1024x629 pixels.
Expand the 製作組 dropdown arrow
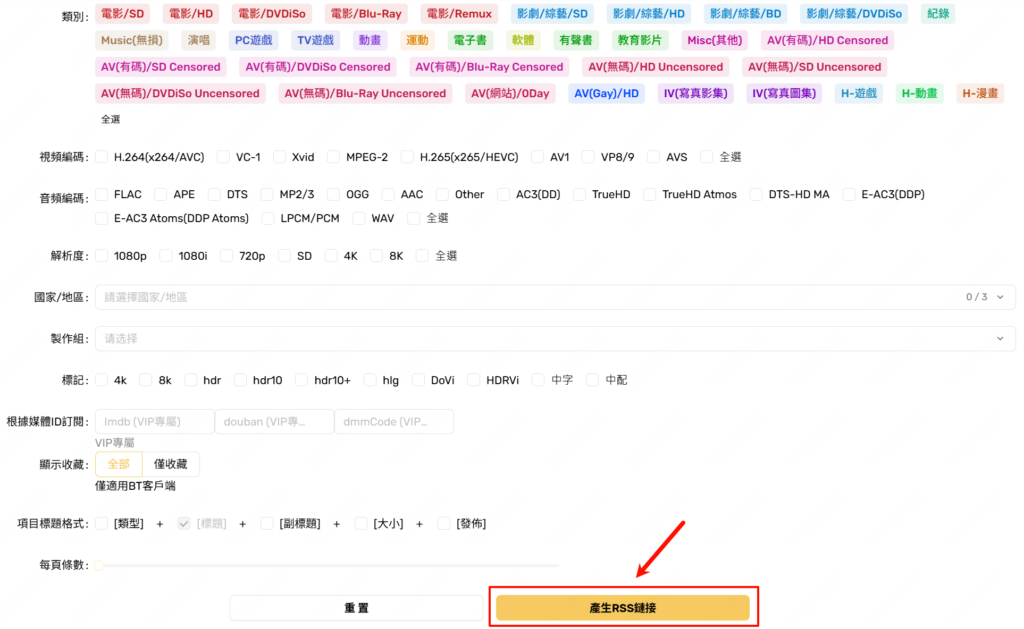pyautogui.click(x=1000, y=339)
